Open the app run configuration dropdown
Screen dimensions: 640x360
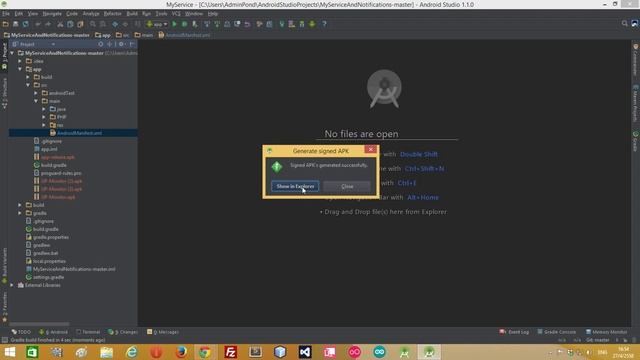point(157,24)
